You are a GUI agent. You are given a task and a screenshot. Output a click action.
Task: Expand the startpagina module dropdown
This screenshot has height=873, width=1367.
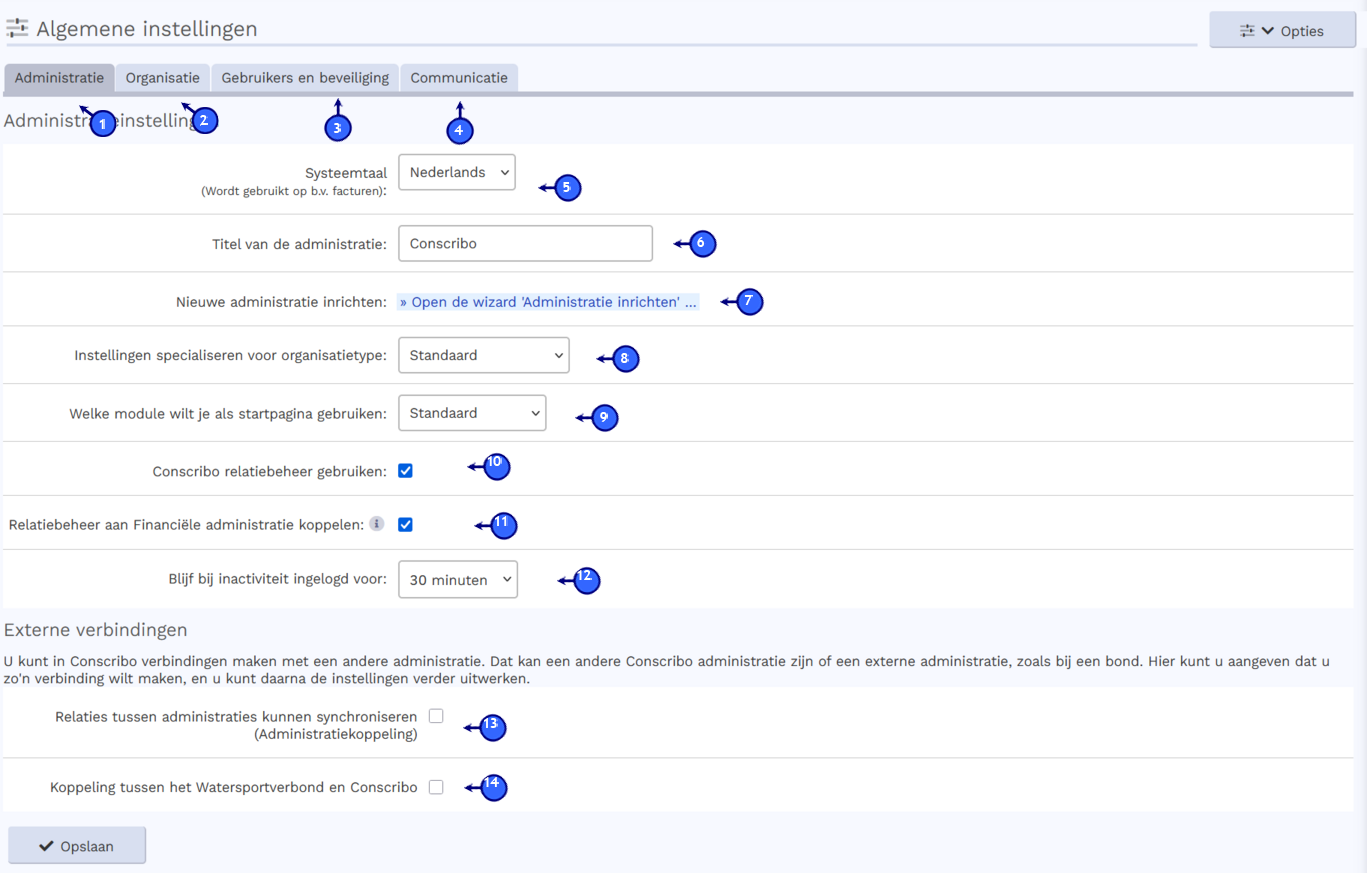tap(472, 413)
